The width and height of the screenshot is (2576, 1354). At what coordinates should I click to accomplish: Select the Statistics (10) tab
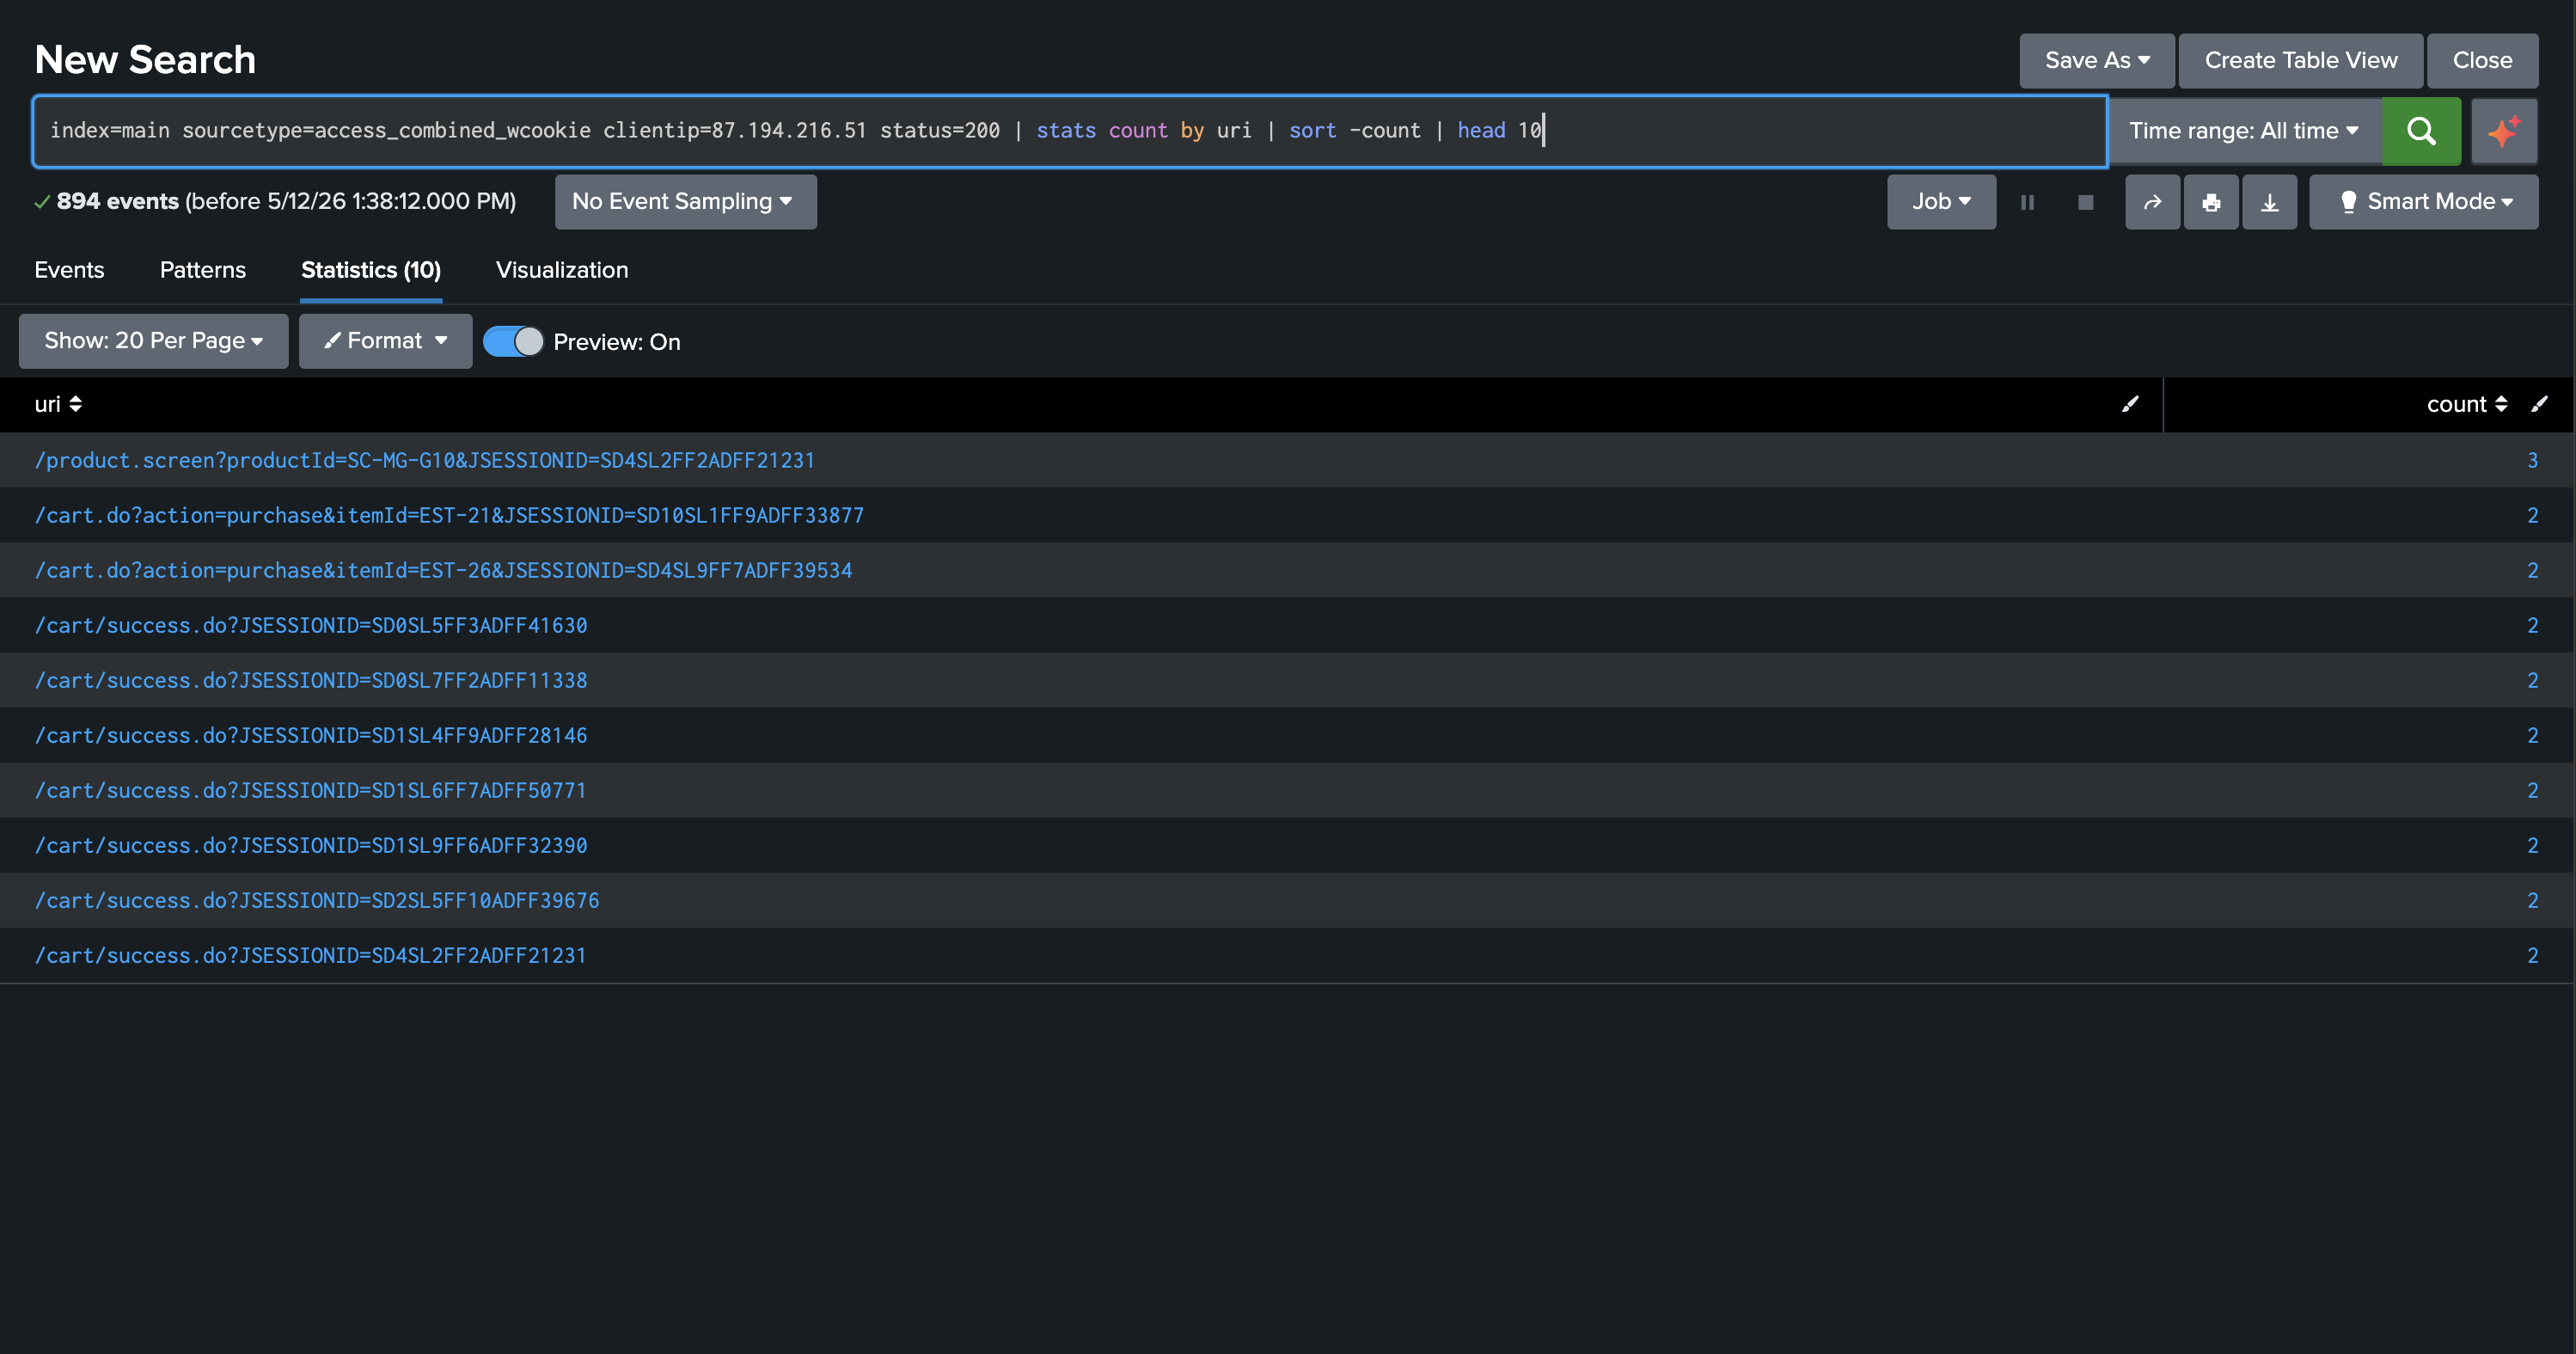[x=371, y=270]
